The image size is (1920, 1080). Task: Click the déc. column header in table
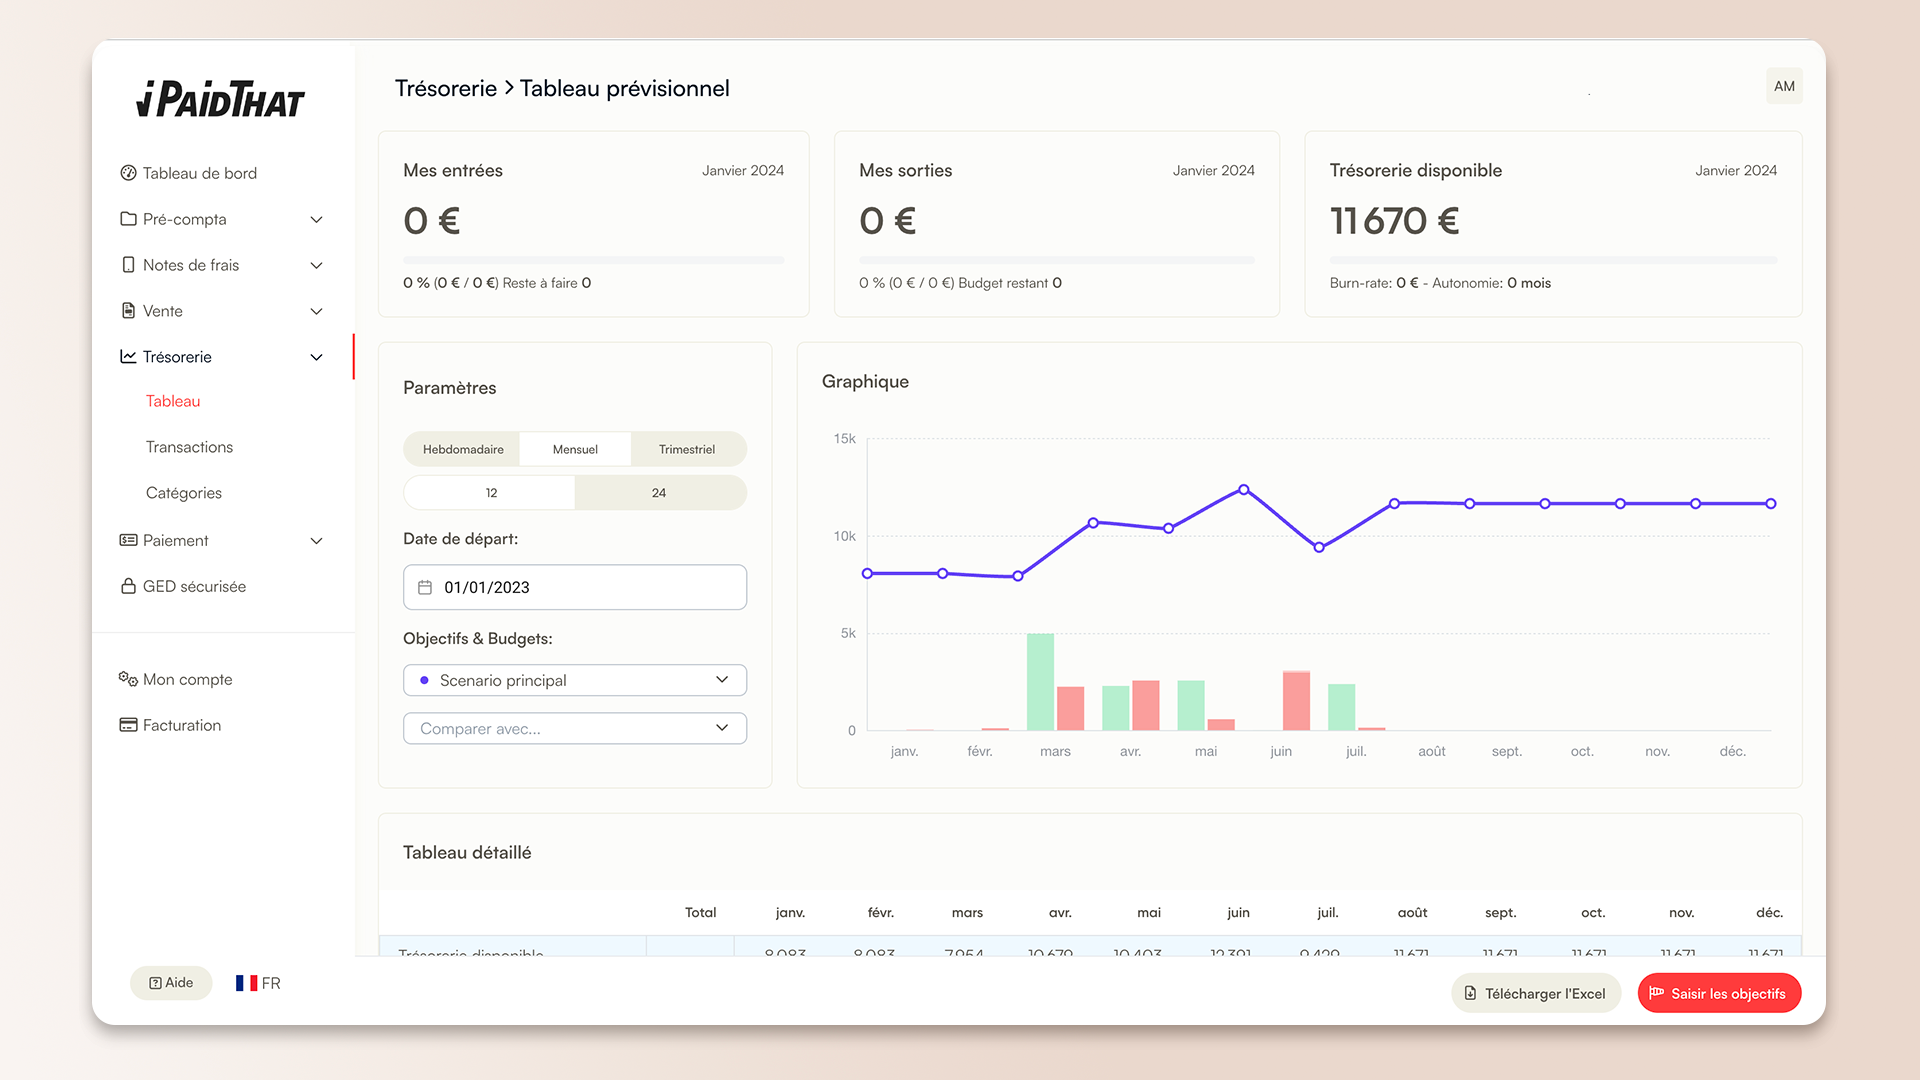click(x=1769, y=912)
